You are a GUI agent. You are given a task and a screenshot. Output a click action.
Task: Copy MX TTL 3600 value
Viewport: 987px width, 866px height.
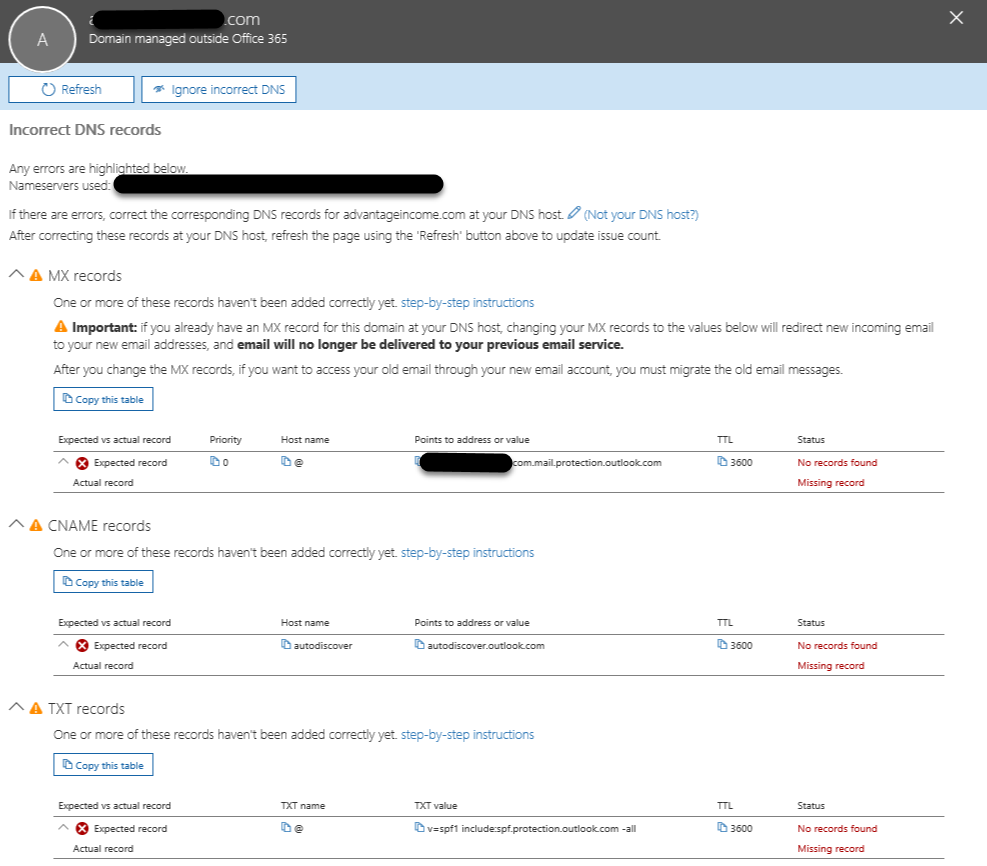(722, 461)
